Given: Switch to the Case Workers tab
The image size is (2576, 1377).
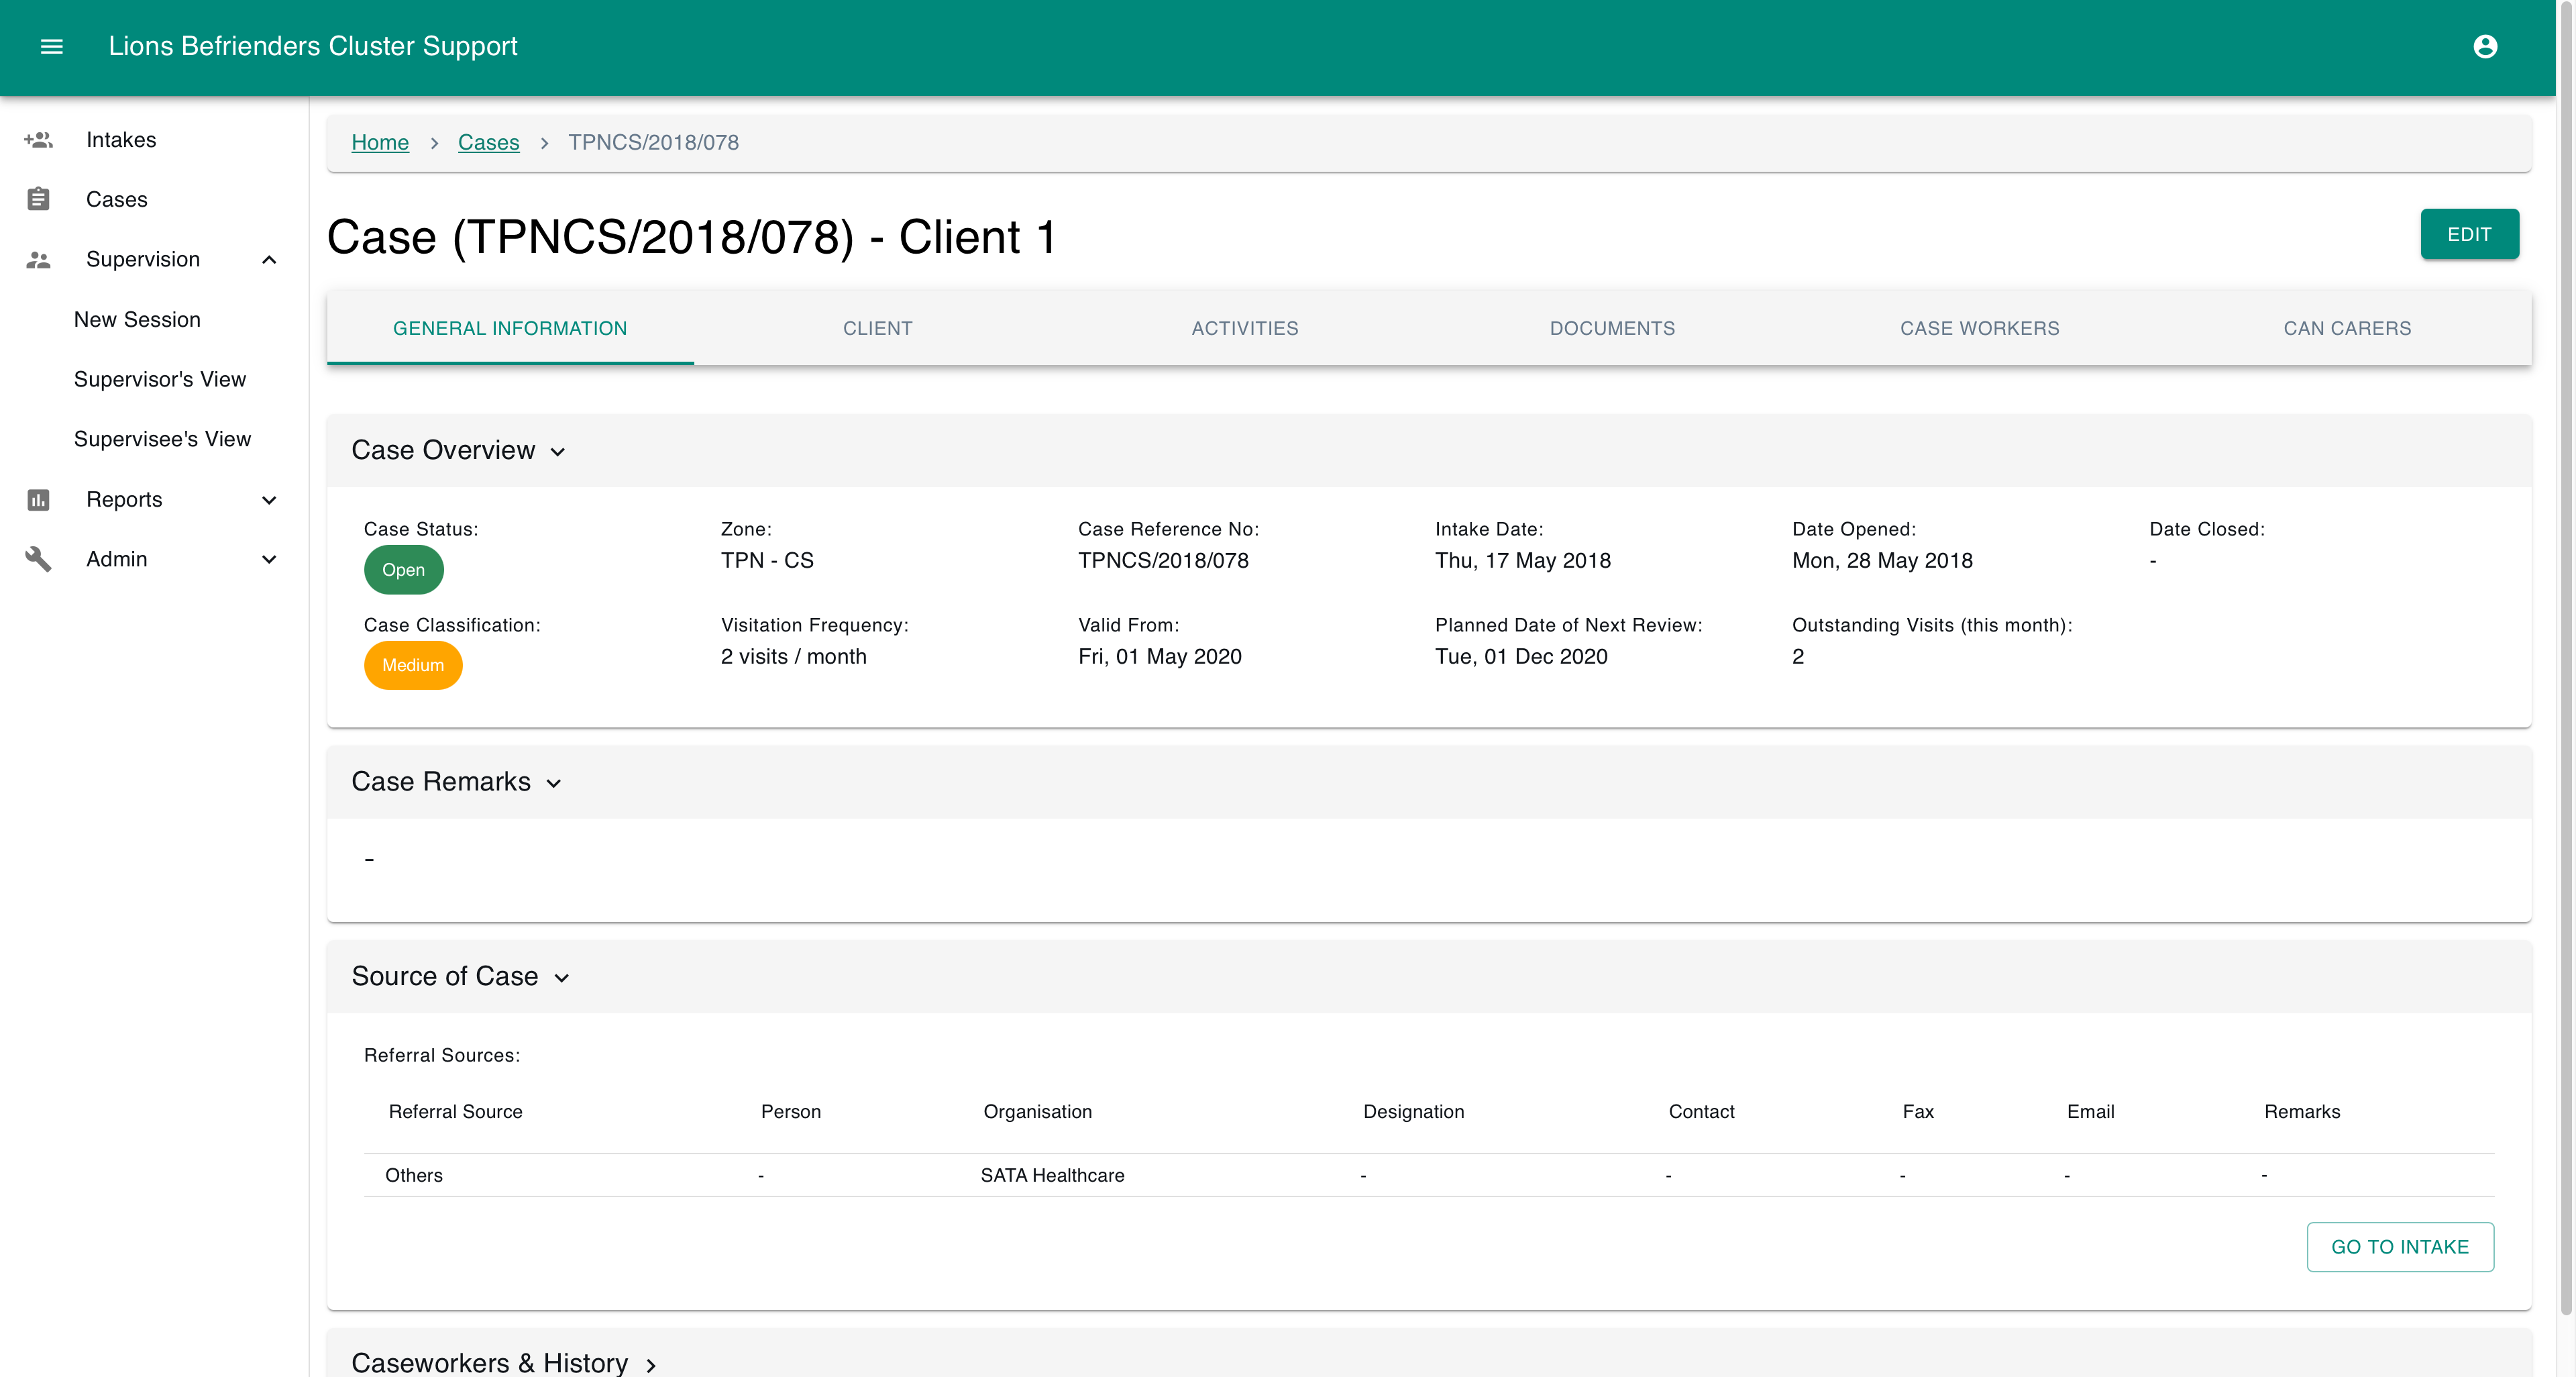Looking at the screenshot, I should pos(1980,328).
